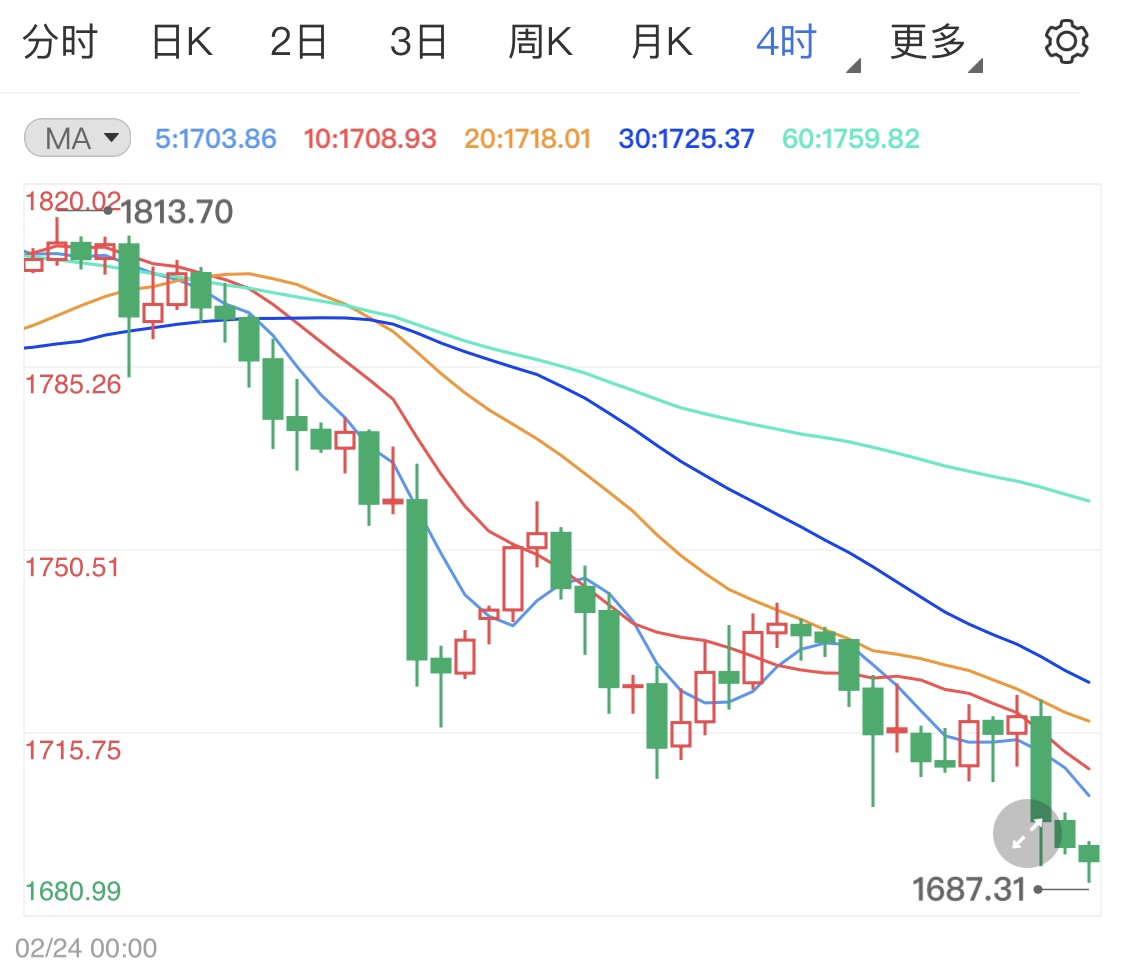
Task: Click the 1750.51 price axis label
Action: [x=72, y=567]
